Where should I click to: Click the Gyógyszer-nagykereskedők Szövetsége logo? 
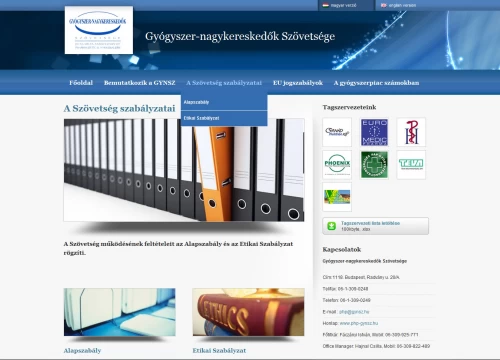click(x=99, y=30)
